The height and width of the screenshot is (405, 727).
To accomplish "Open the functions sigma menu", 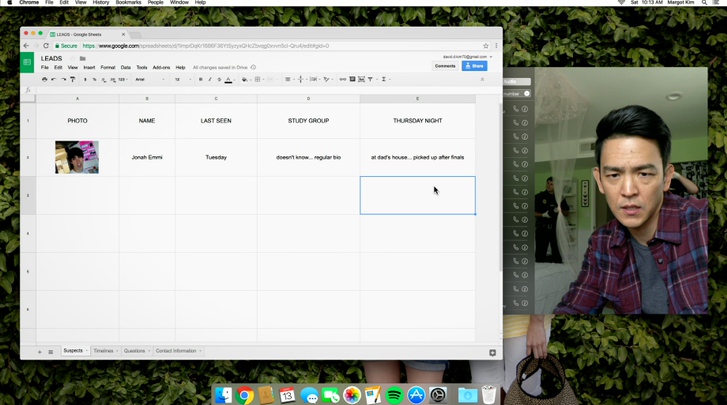I will pos(384,79).
